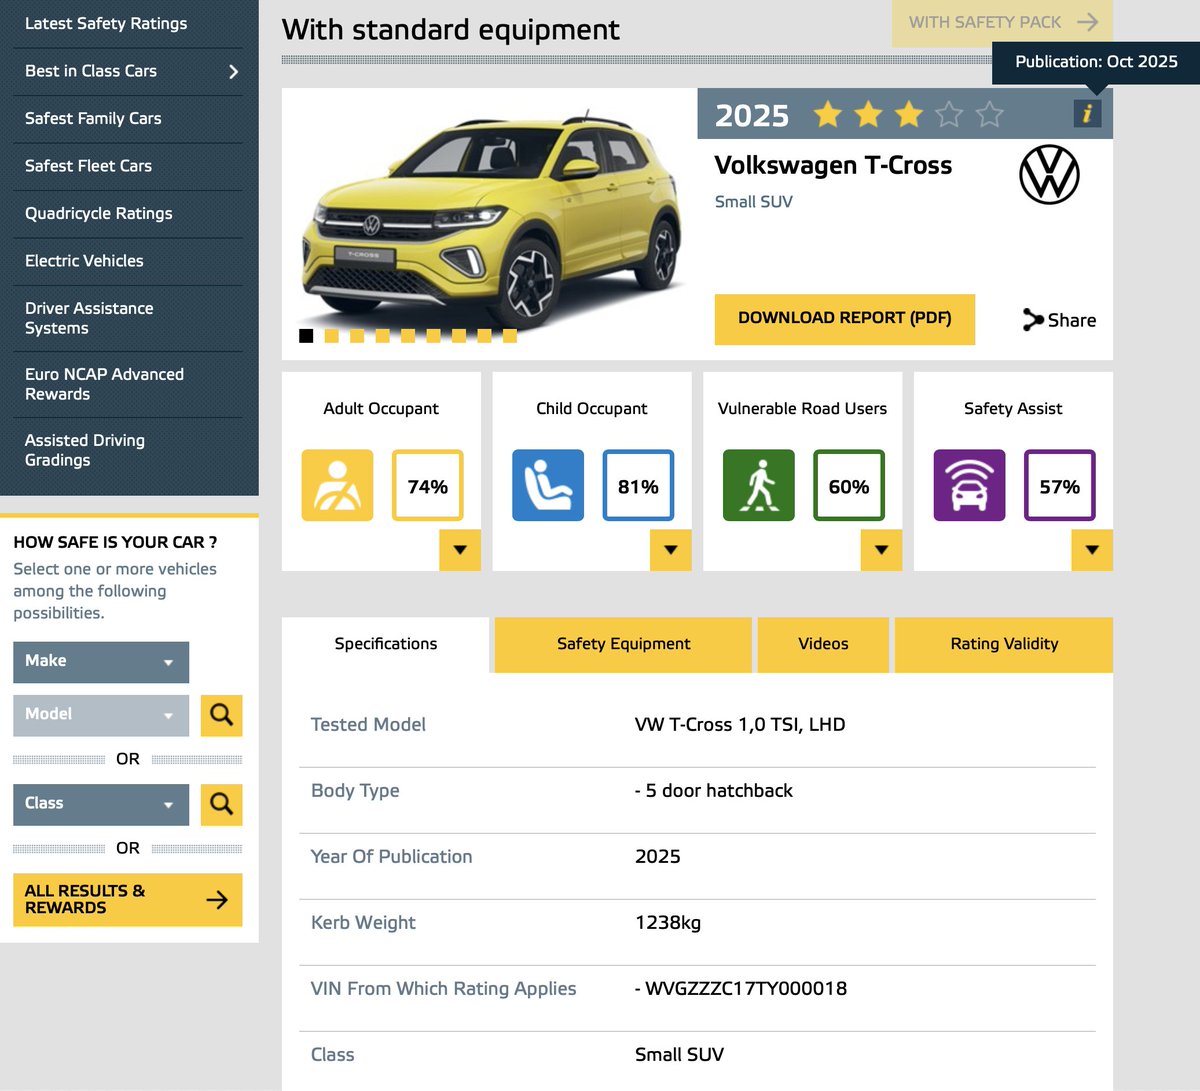This screenshot has height=1091, width=1200.
Task: Click the search icon next to Model
Action: click(x=221, y=715)
